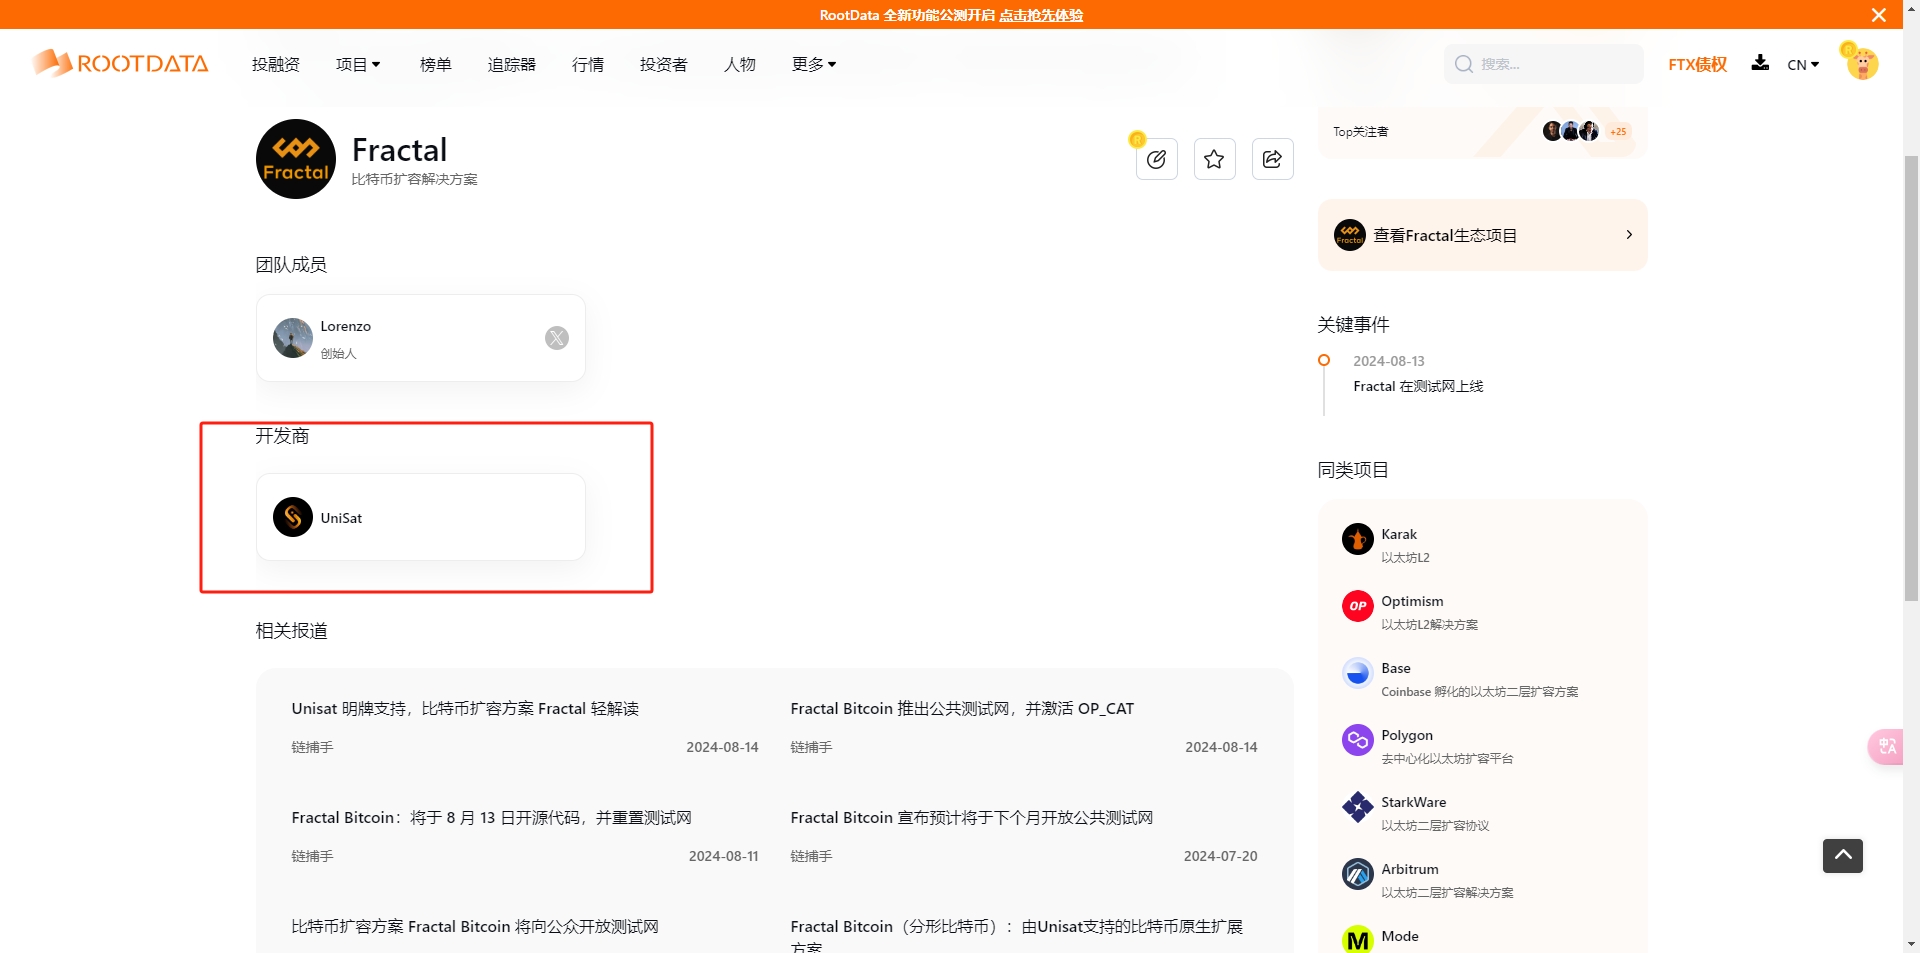Click inside the search input field
Screen dimensions: 1920x953
coord(1544,64)
